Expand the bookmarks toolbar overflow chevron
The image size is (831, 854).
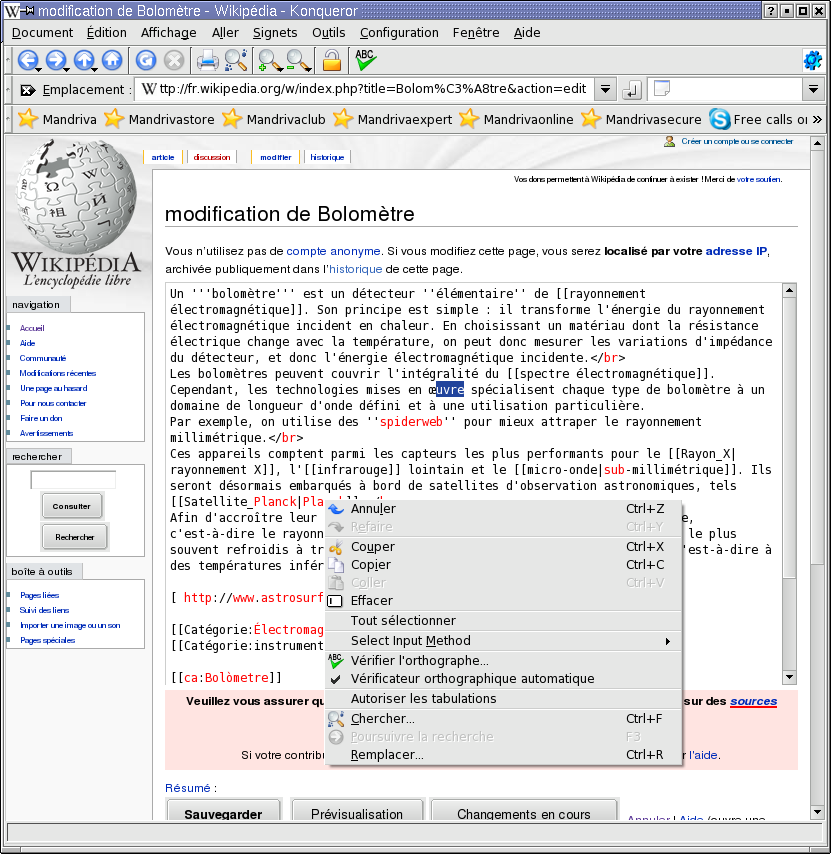tap(817, 119)
